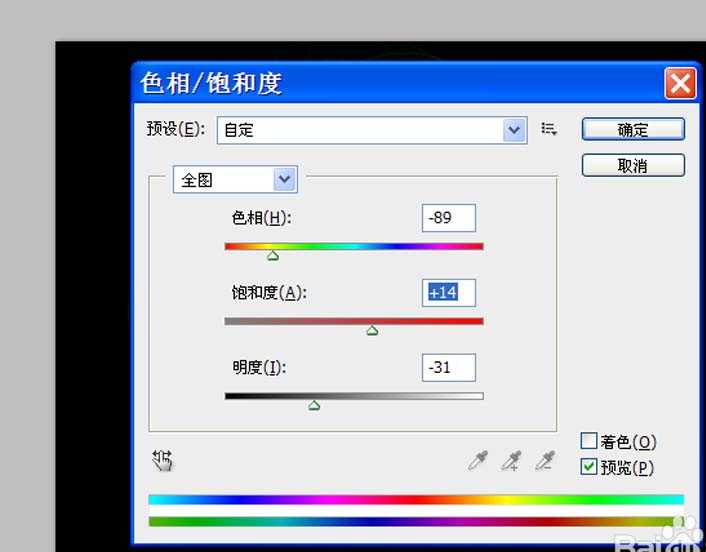Toggle the 预览 (Preview) checkbox
The height and width of the screenshot is (552, 706).
pyautogui.click(x=590, y=467)
